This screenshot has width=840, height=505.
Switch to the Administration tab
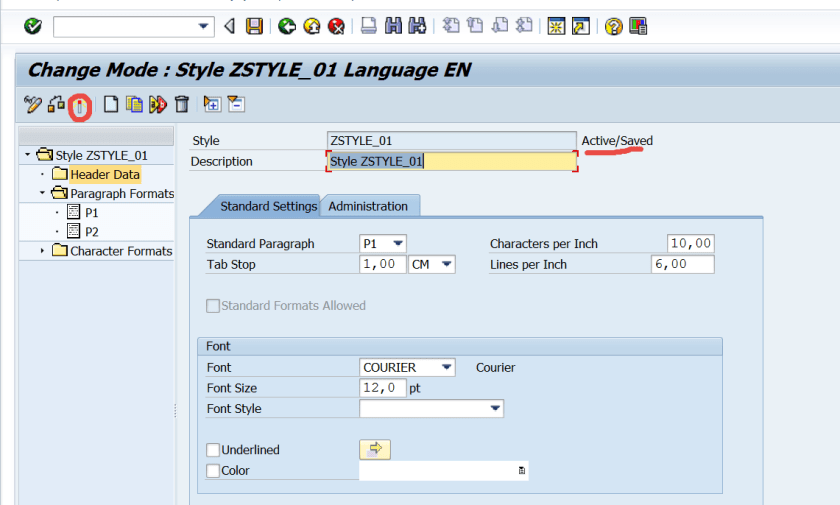click(x=368, y=206)
